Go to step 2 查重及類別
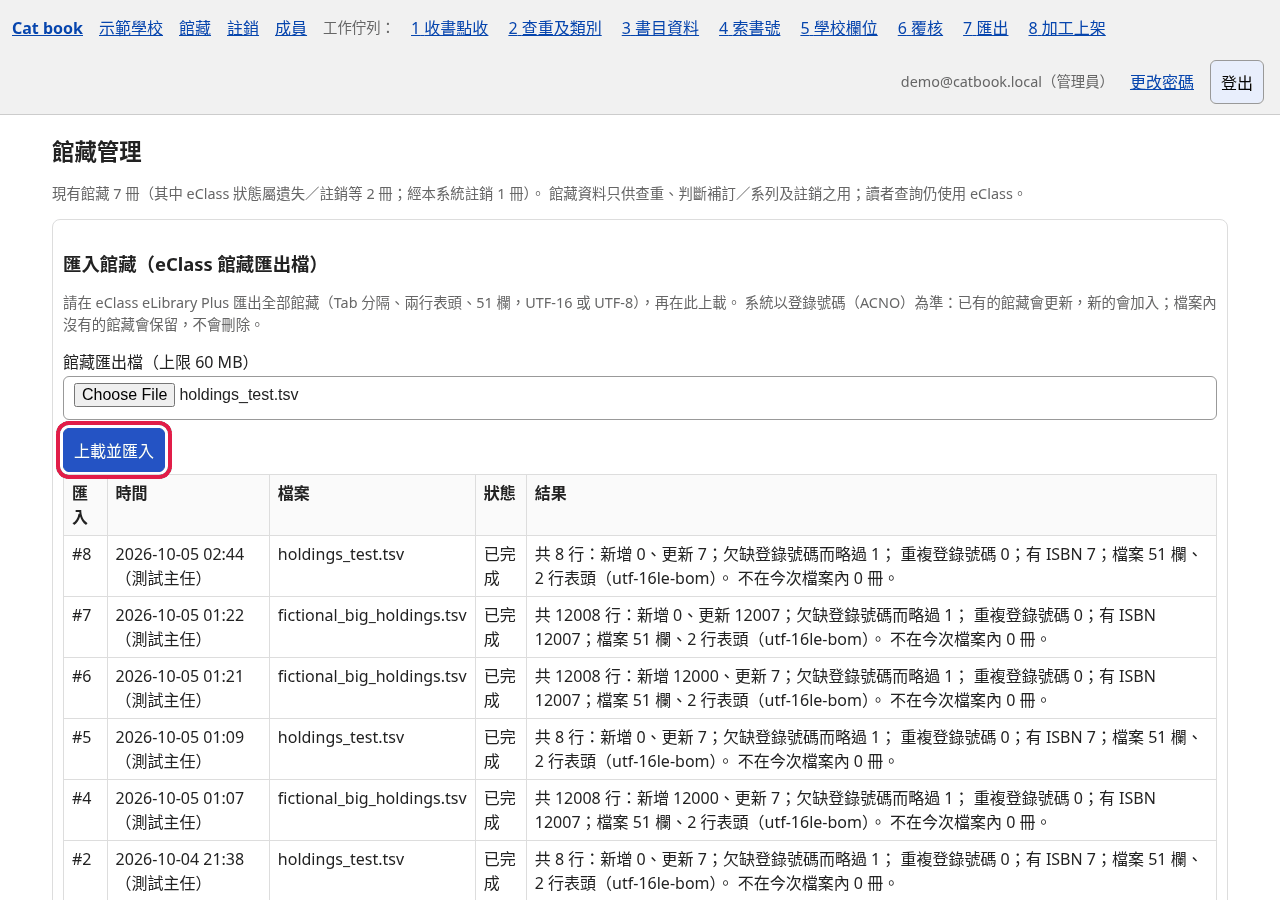Viewport: 1280px width, 900px height. [555, 28]
